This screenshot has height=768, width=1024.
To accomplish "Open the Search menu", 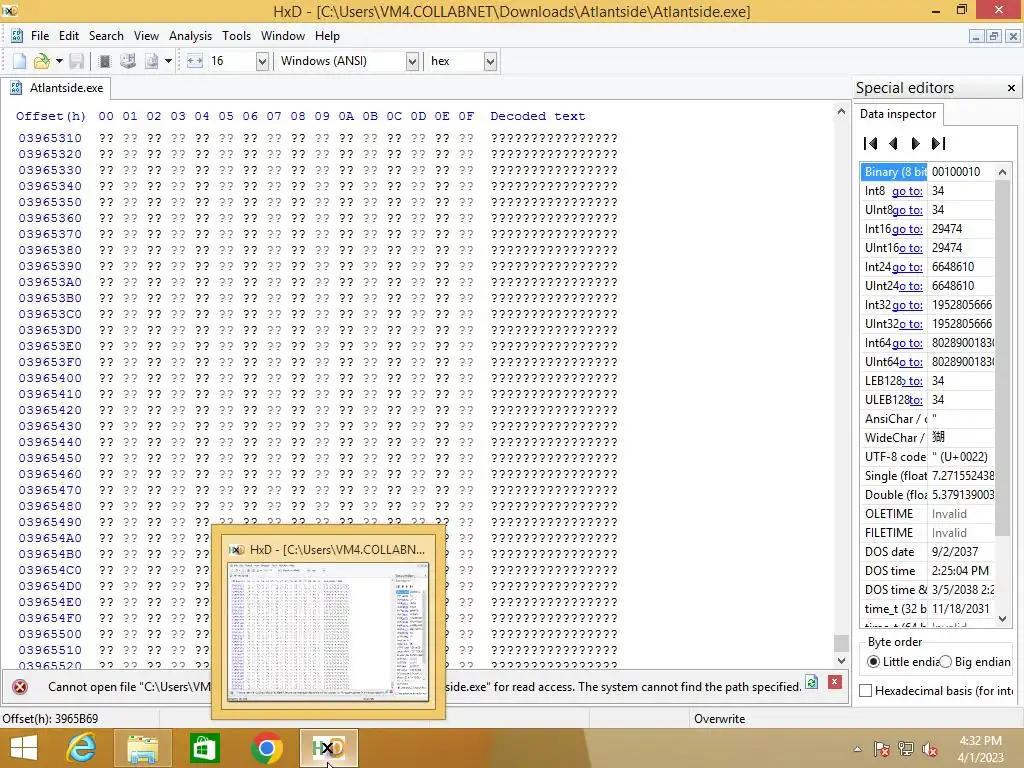I will pos(106,36).
